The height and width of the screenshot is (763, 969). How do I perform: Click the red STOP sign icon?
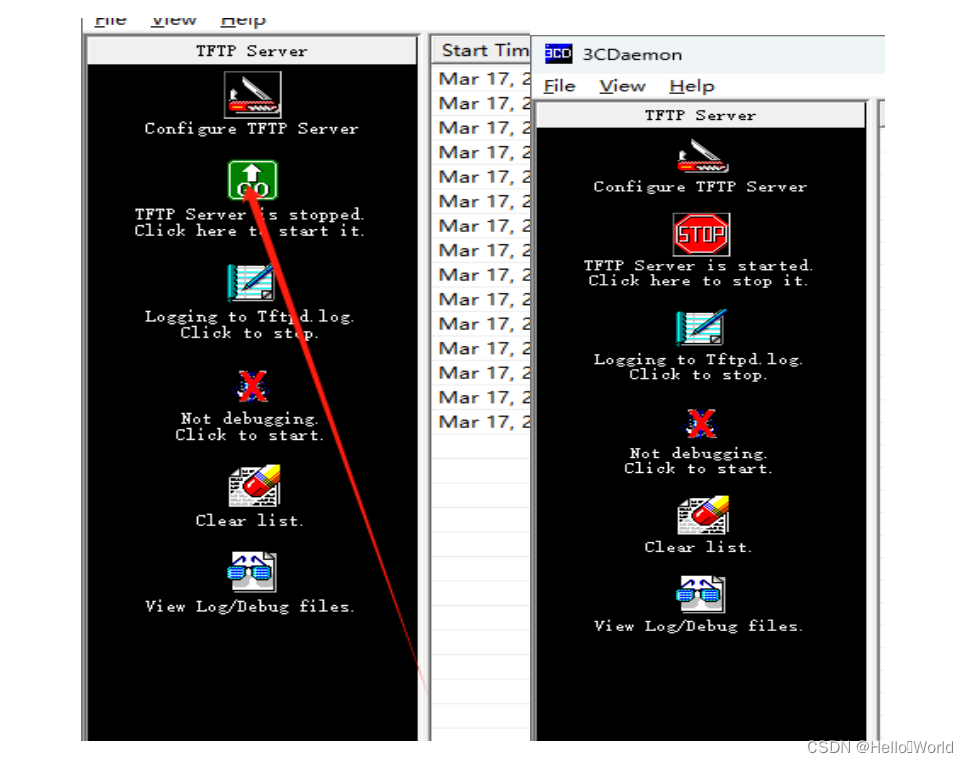pyautogui.click(x=701, y=234)
